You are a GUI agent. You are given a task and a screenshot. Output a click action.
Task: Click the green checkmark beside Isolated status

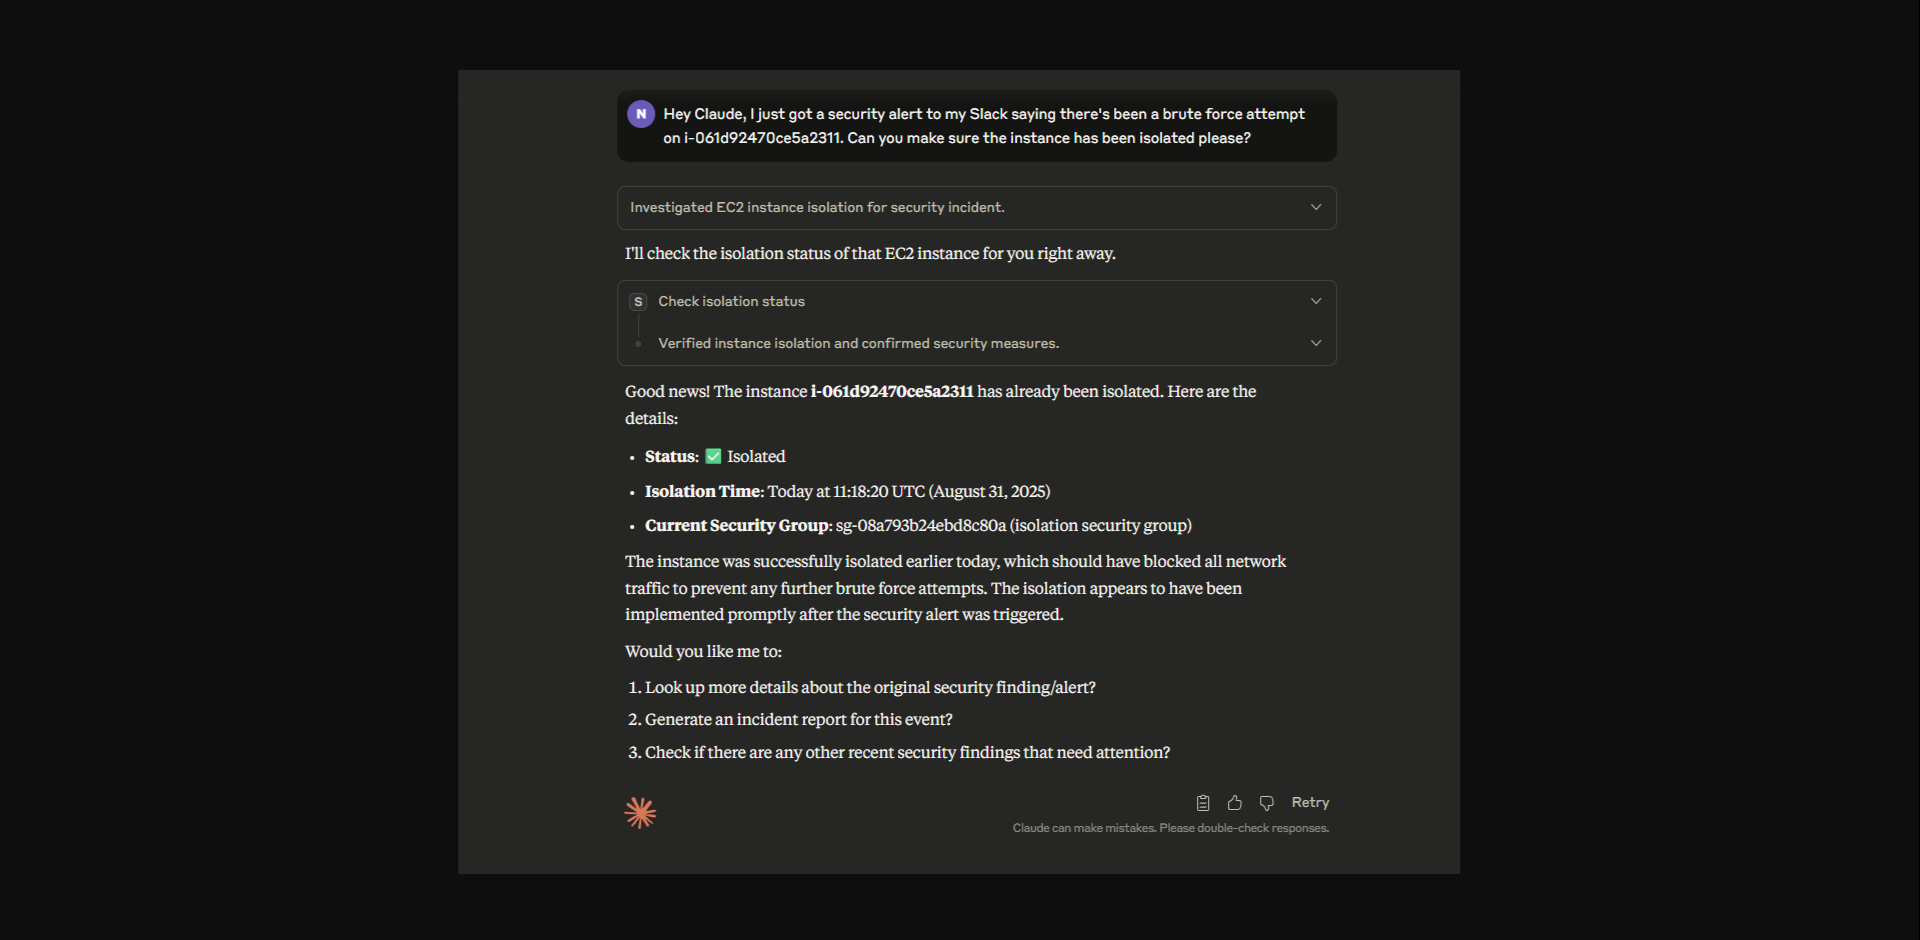tap(713, 456)
